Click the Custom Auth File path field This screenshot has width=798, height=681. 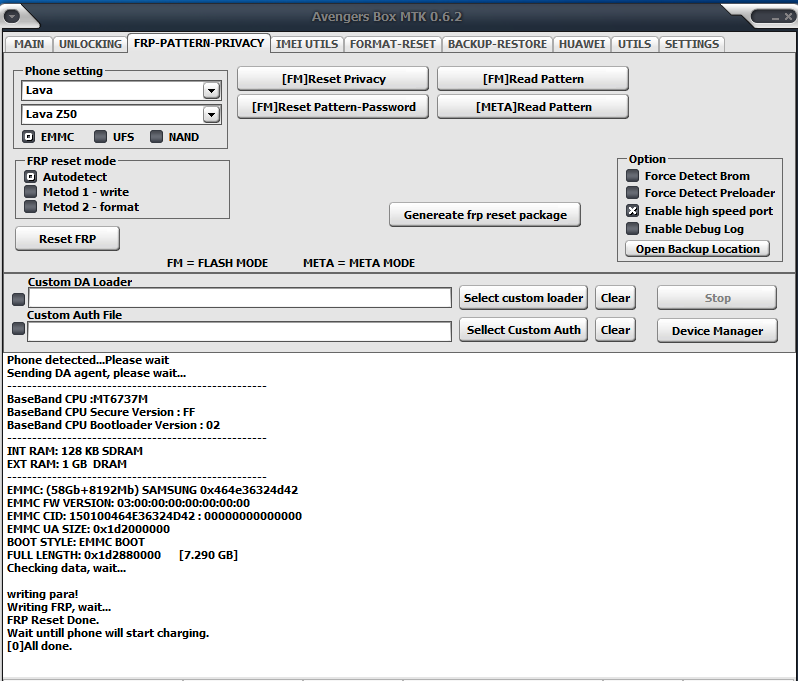click(239, 331)
